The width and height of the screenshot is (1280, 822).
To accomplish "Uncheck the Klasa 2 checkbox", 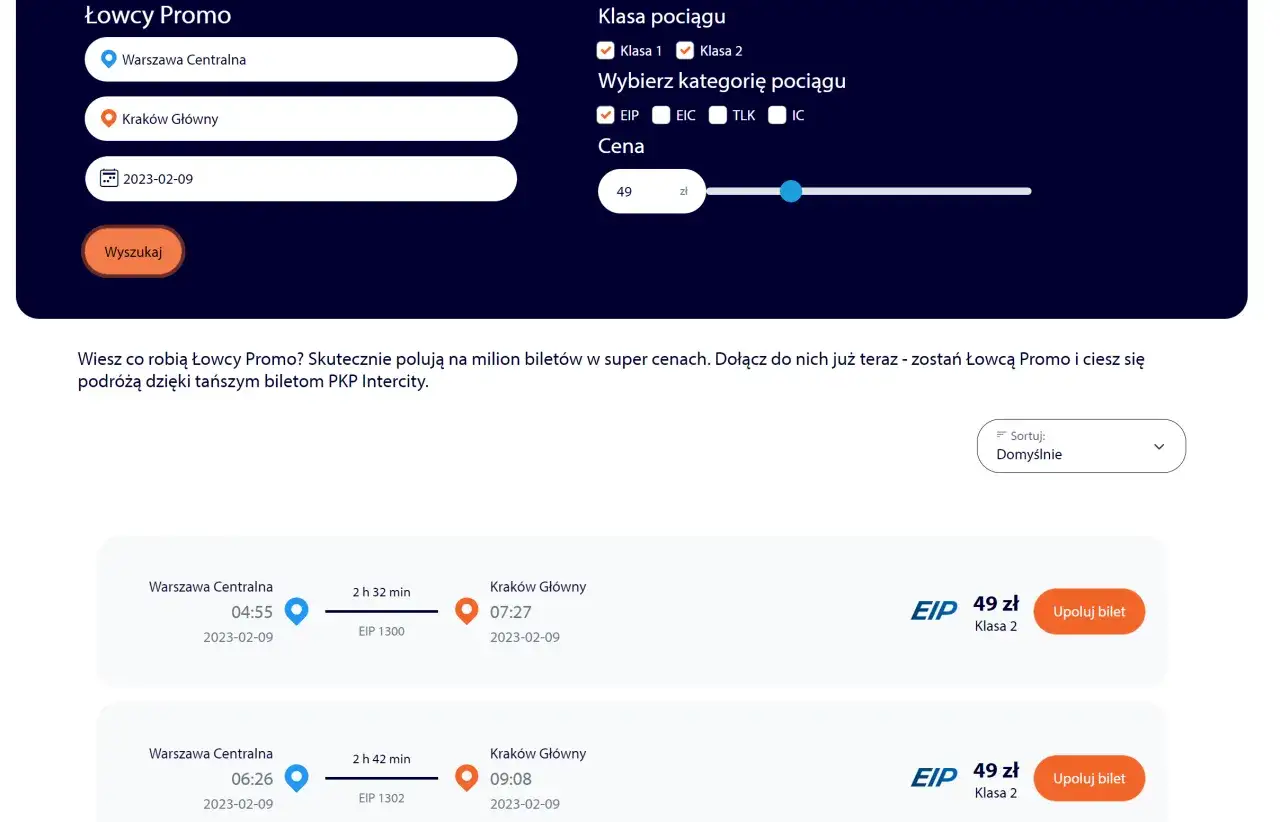I will [685, 50].
